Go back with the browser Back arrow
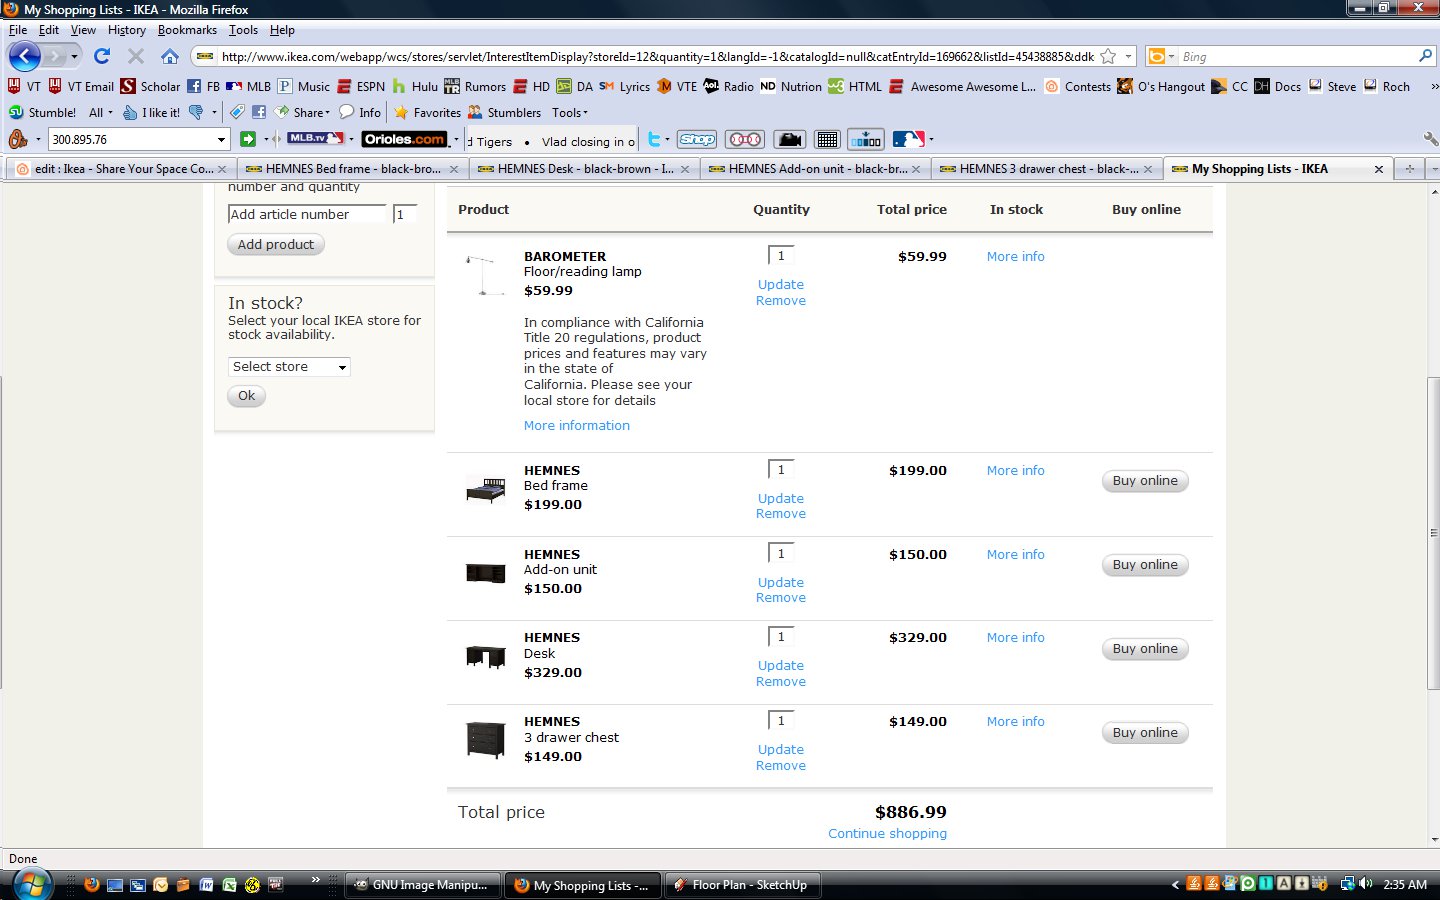Viewport: 1440px width, 900px height. (x=24, y=56)
